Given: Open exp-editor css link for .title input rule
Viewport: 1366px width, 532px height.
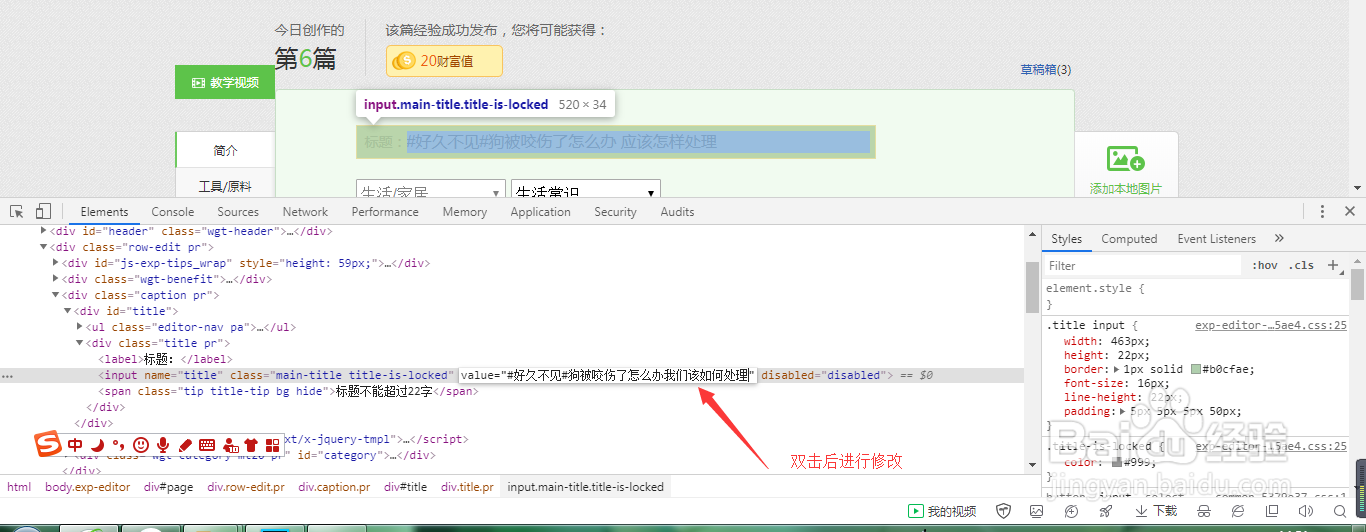Looking at the screenshot, I should pos(1271,325).
